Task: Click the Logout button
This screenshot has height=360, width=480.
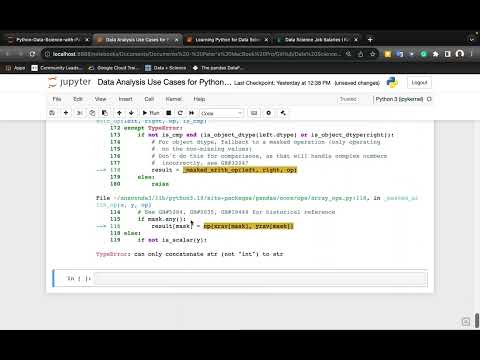Action: (419, 82)
